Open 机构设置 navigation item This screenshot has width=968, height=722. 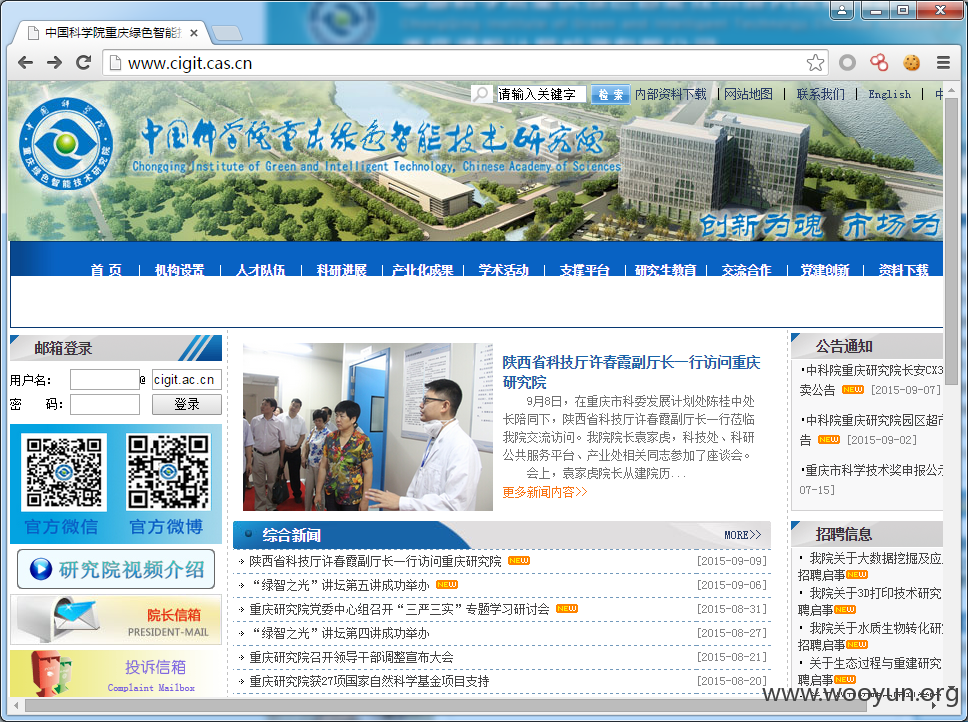pos(179,270)
